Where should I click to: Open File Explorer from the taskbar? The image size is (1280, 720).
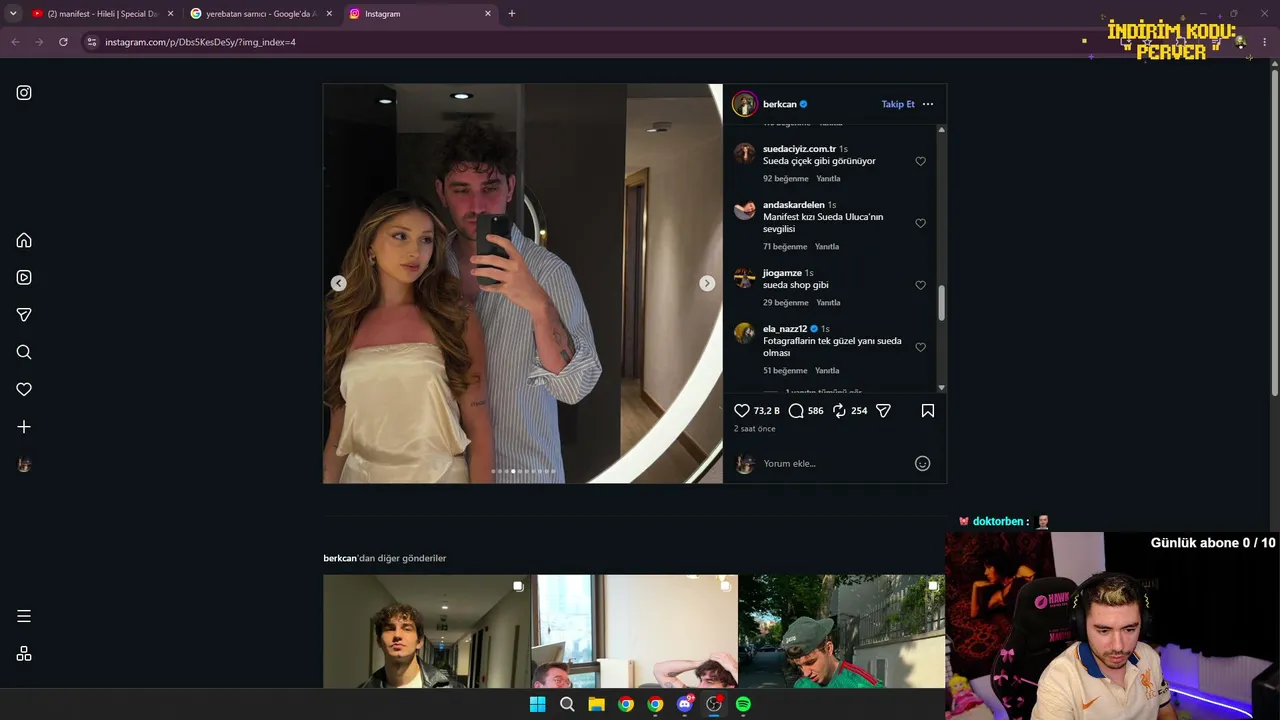coord(597,704)
